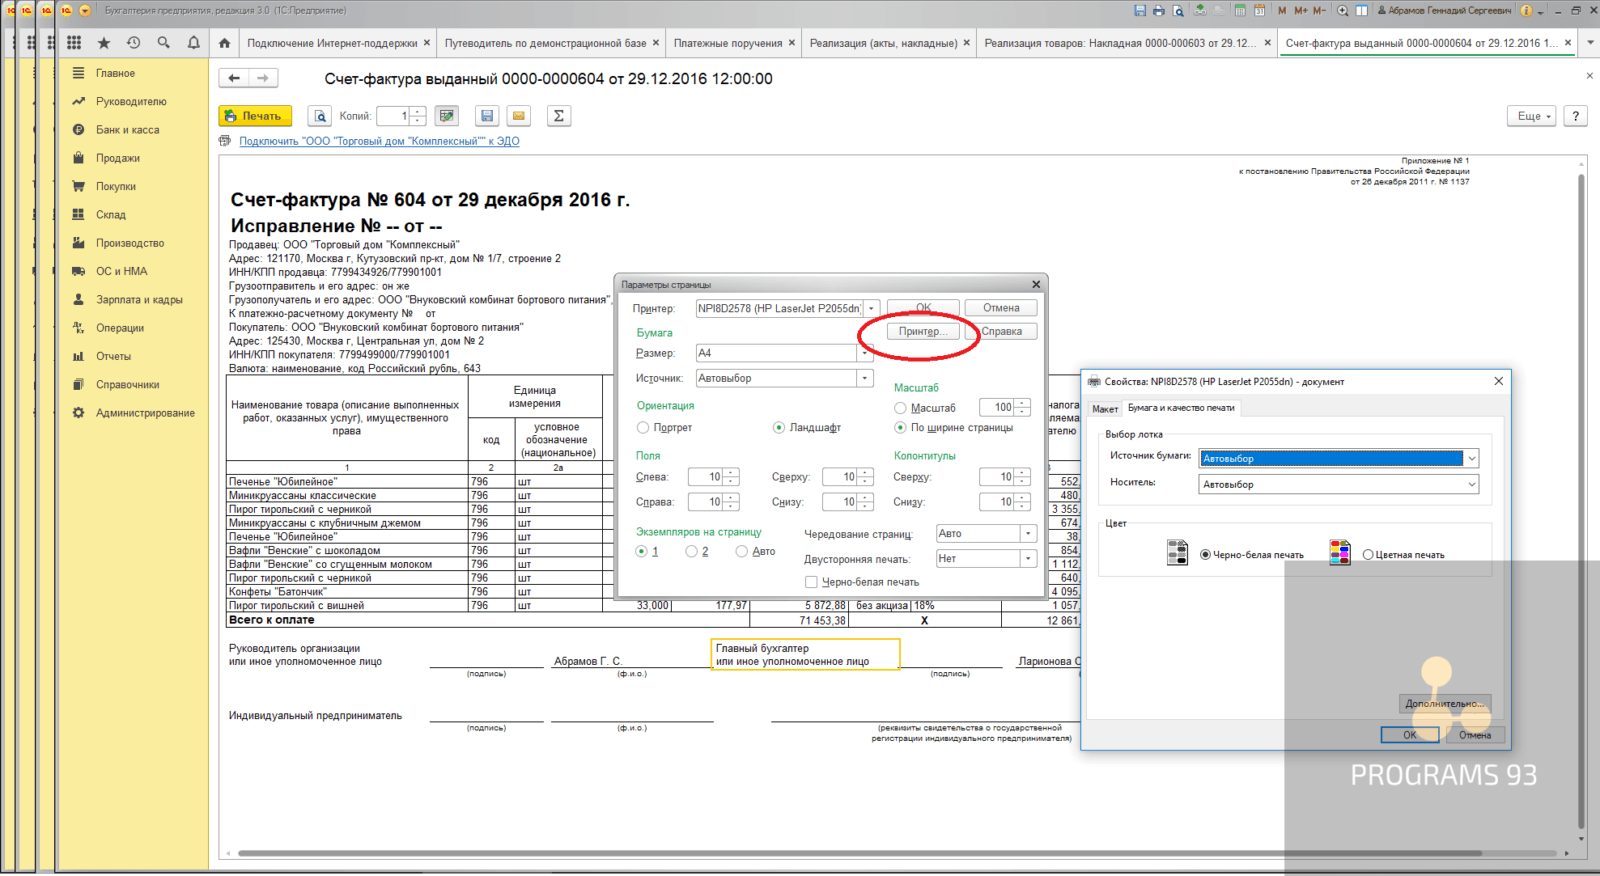Click the preview icon next to Печать
1600x876 pixels.
[320, 116]
